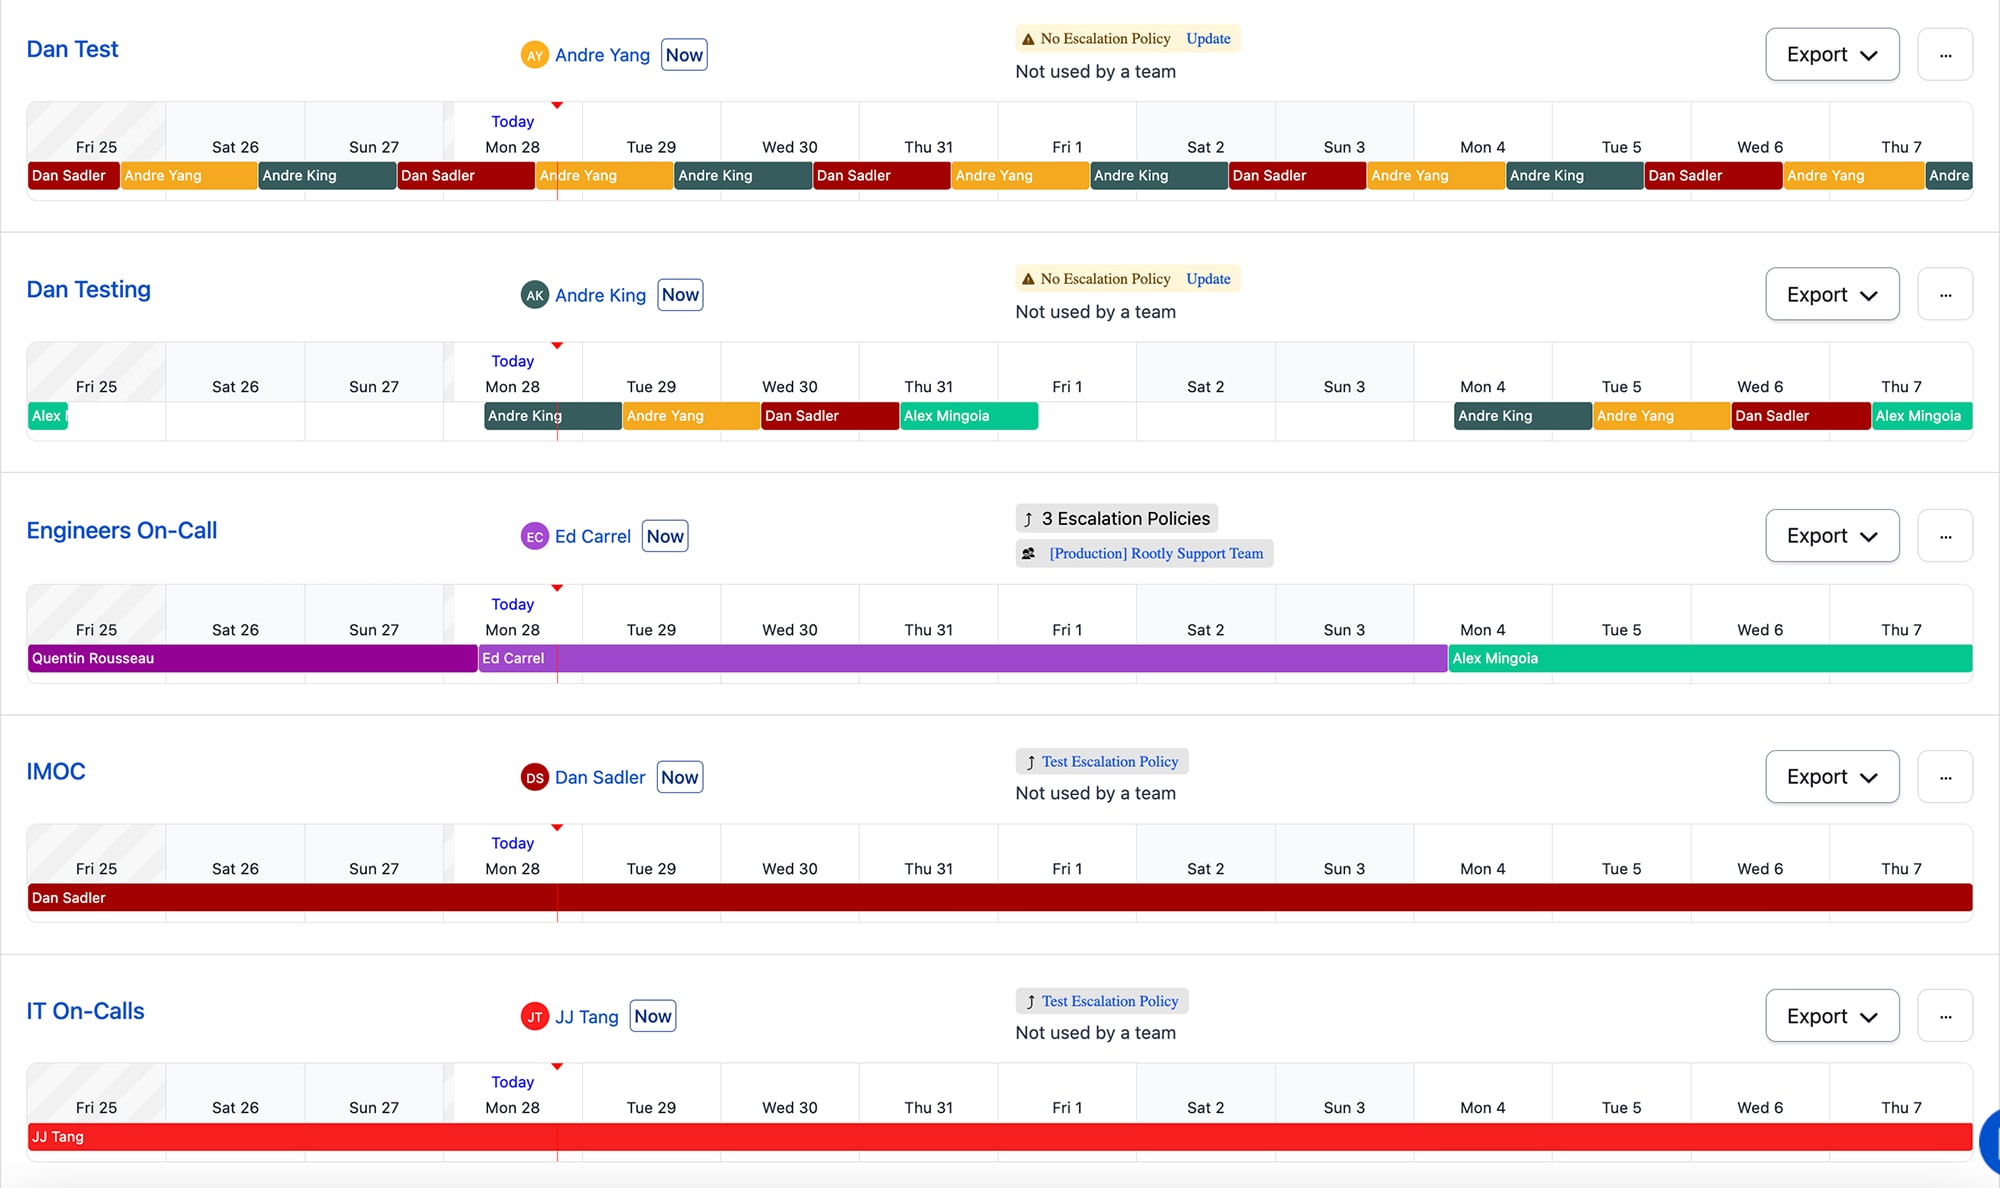Open the Engineers On-Call schedule link
This screenshot has height=1188, width=2000.
click(121, 531)
